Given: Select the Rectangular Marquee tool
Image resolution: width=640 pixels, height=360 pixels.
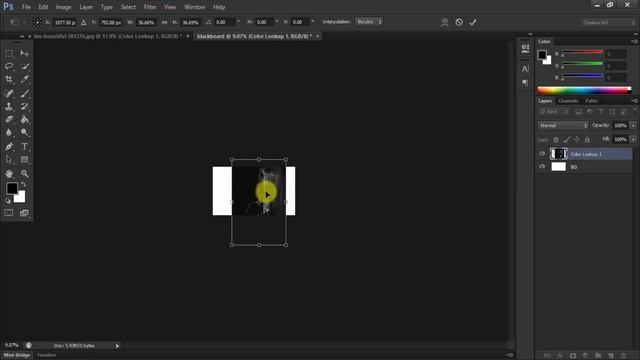Looking at the screenshot, I should pyautogui.click(x=9, y=53).
